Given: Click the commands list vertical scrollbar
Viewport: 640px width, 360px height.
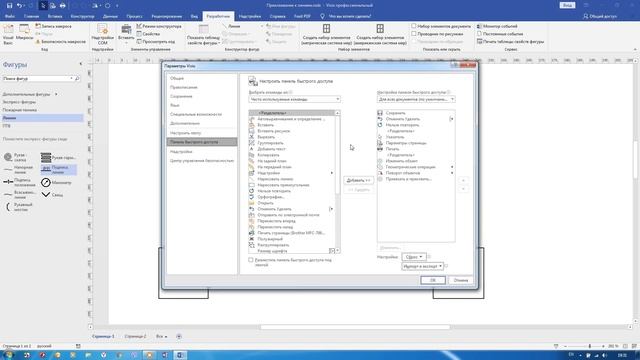Looking at the screenshot, I should (x=338, y=182).
